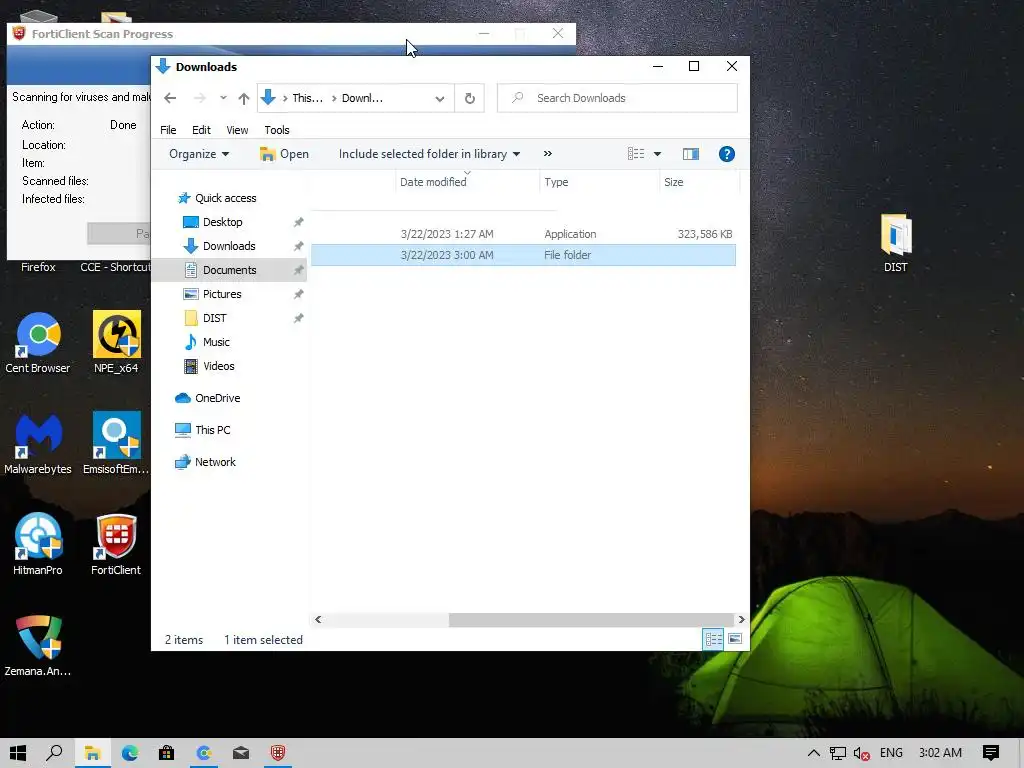Select the Application row dated 1:27 AM
The width and height of the screenshot is (1024, 768).
point(523,234)
